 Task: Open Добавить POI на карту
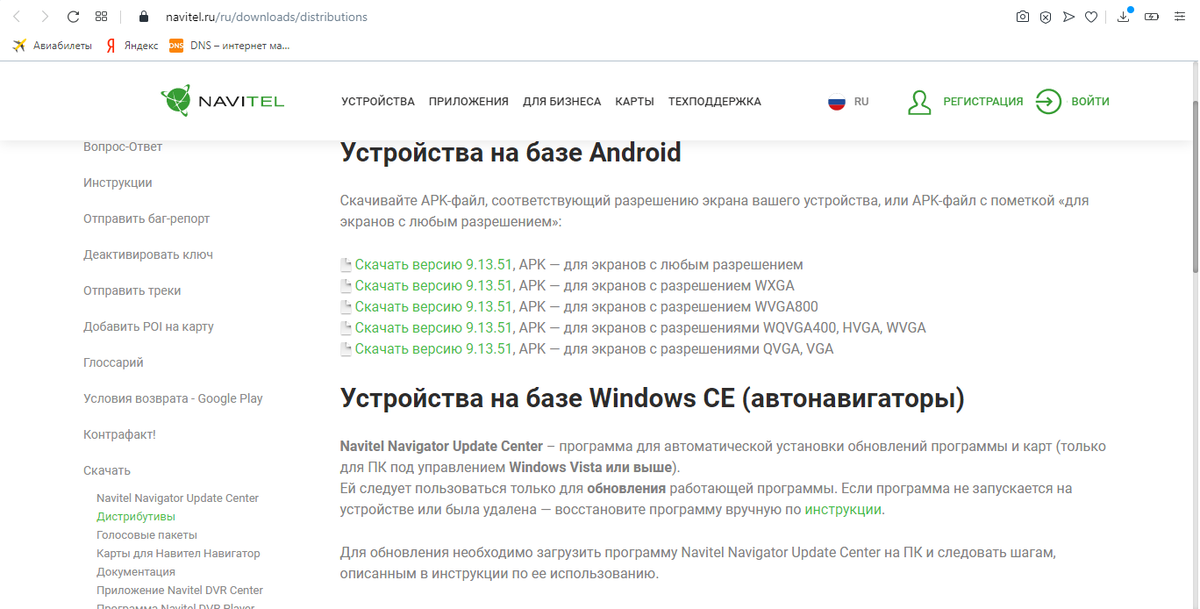pos(148,327)
